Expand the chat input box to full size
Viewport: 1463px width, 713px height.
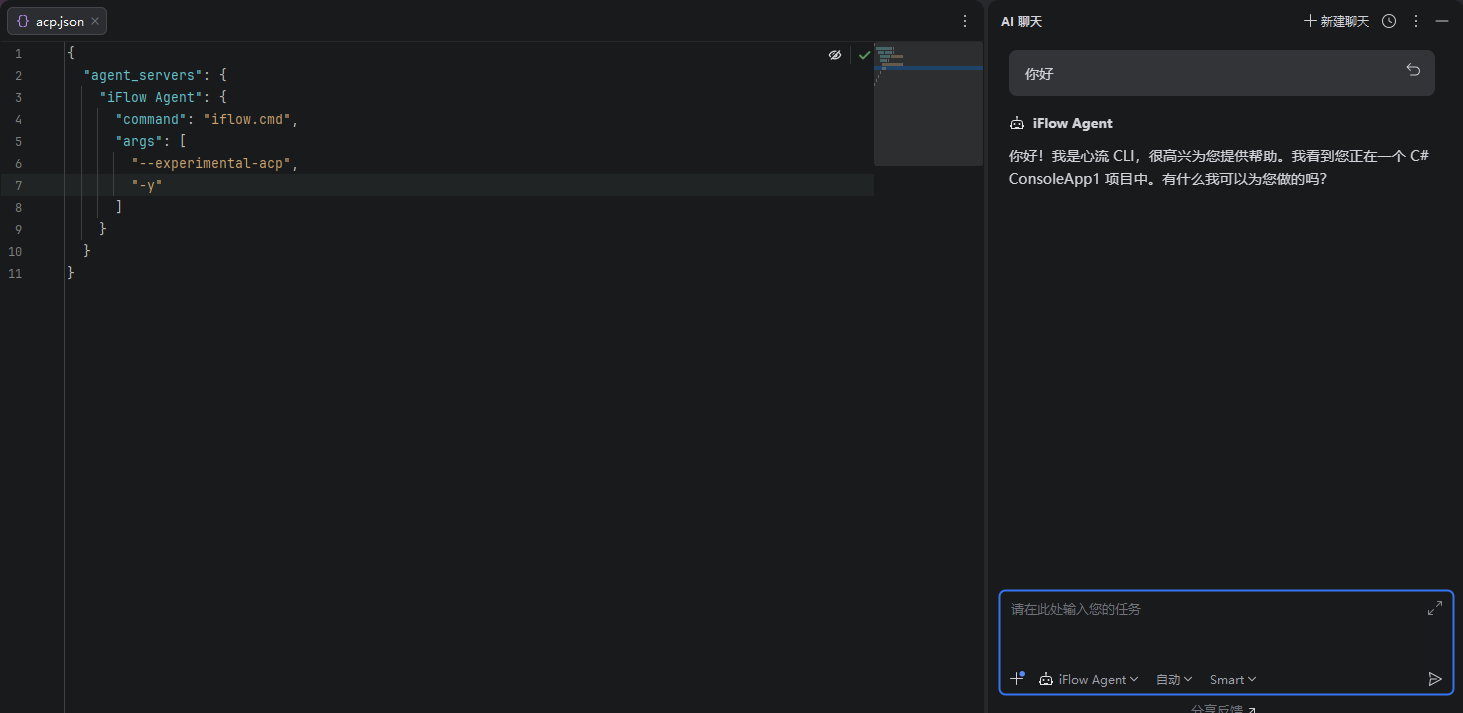click(1435, 608)
